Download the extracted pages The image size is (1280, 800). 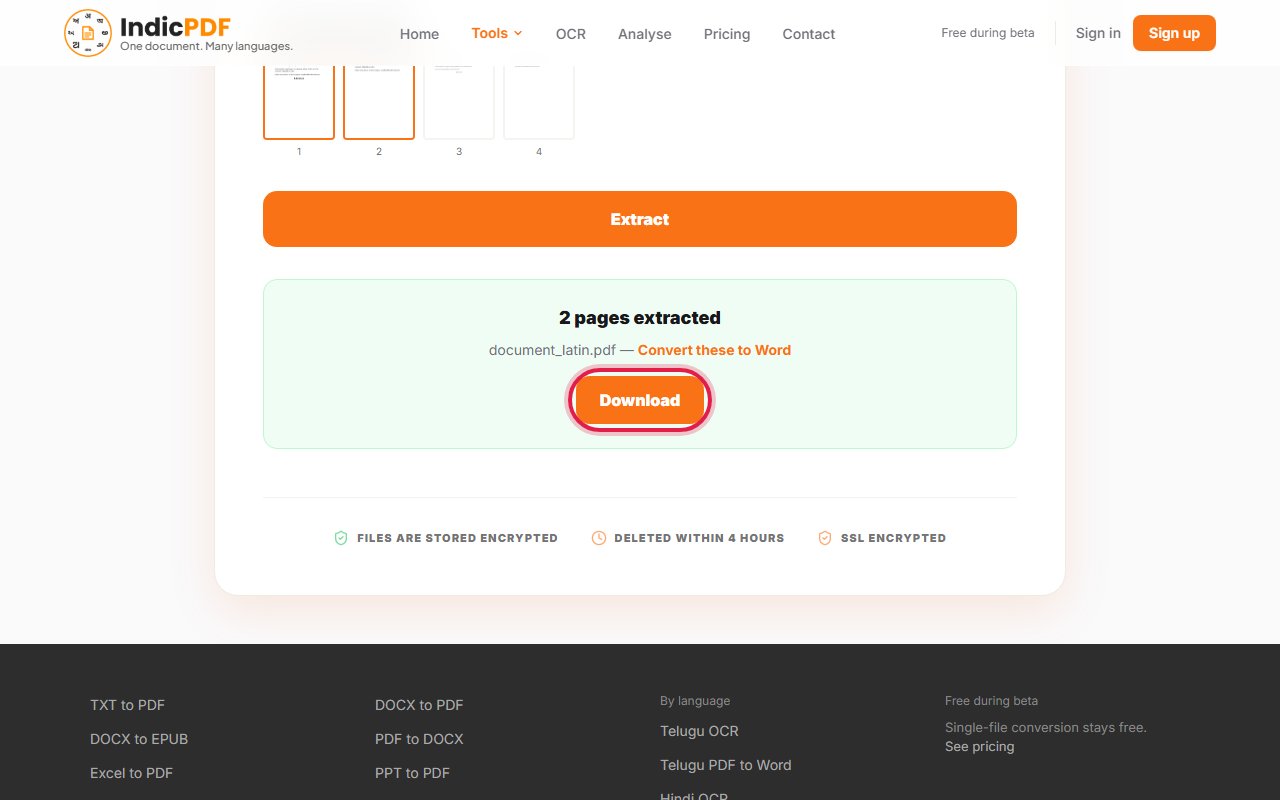click(x=640, y=400)
